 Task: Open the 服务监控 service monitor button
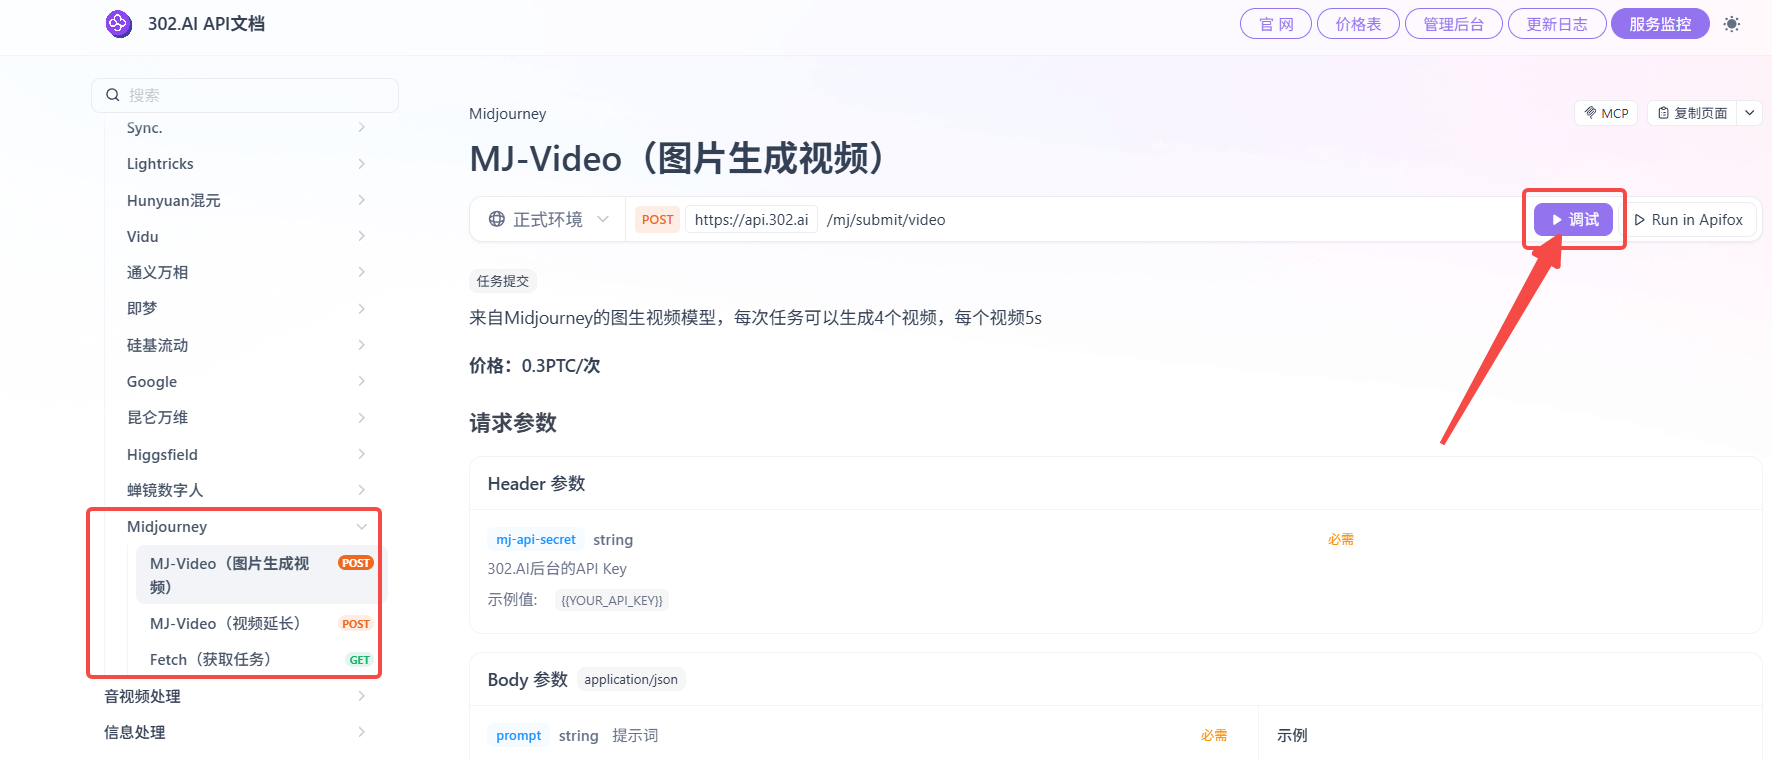click(x=1660, y=24)
